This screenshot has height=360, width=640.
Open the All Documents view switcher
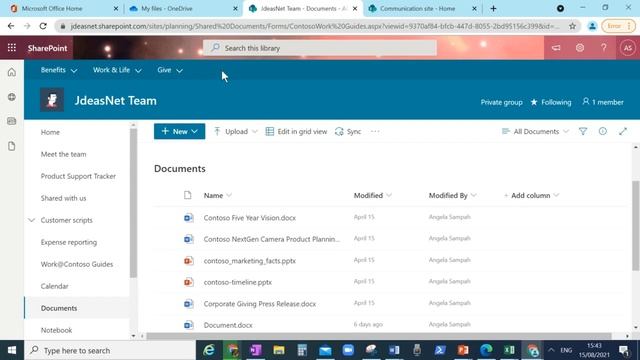tap(535, 131)
